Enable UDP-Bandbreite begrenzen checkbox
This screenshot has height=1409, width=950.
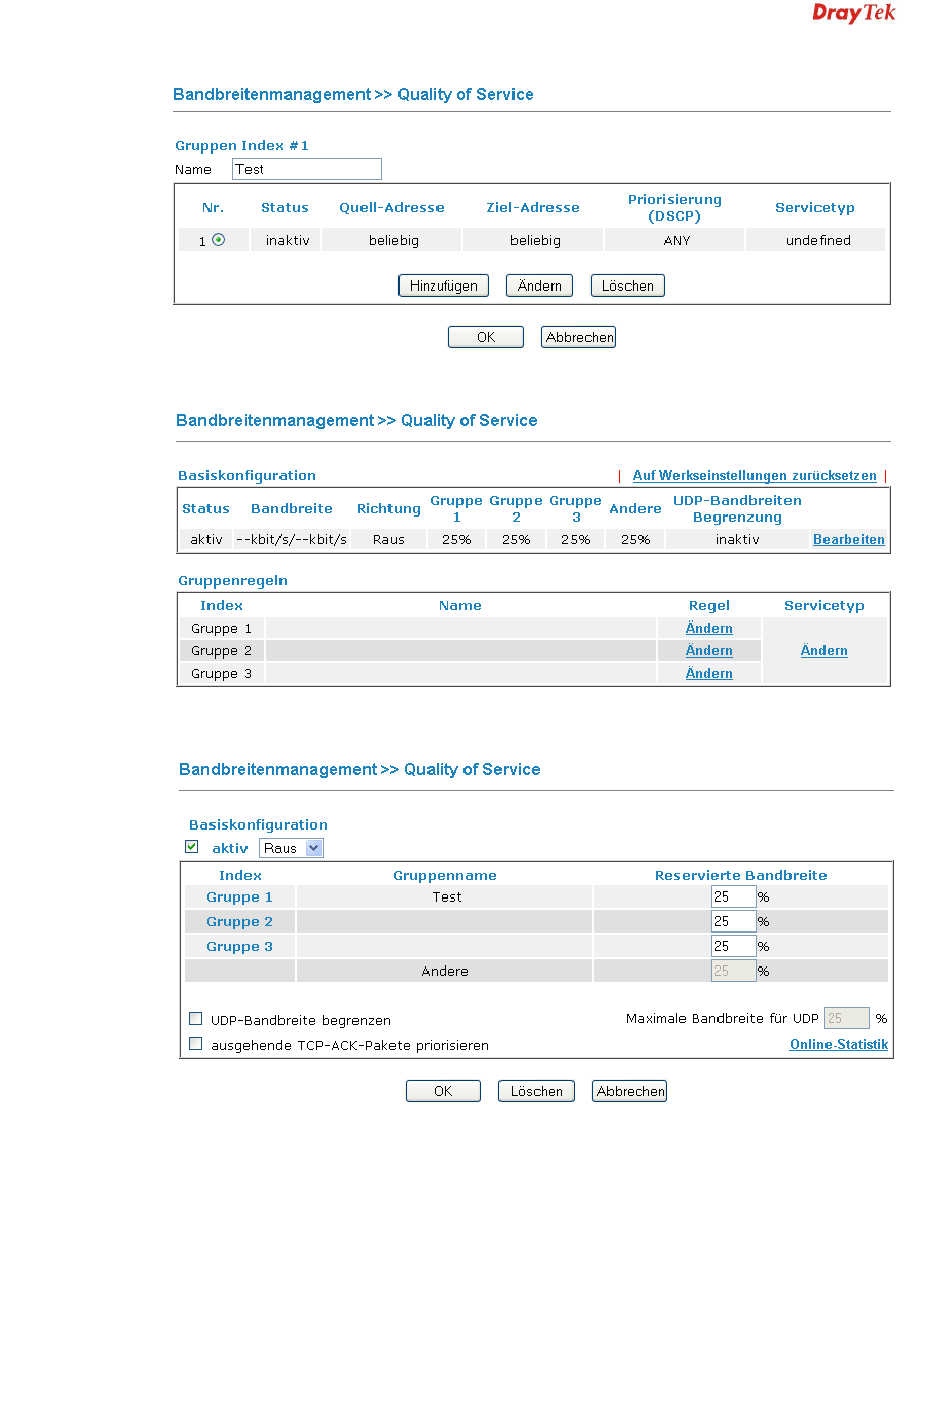[x=196, y=1019]
